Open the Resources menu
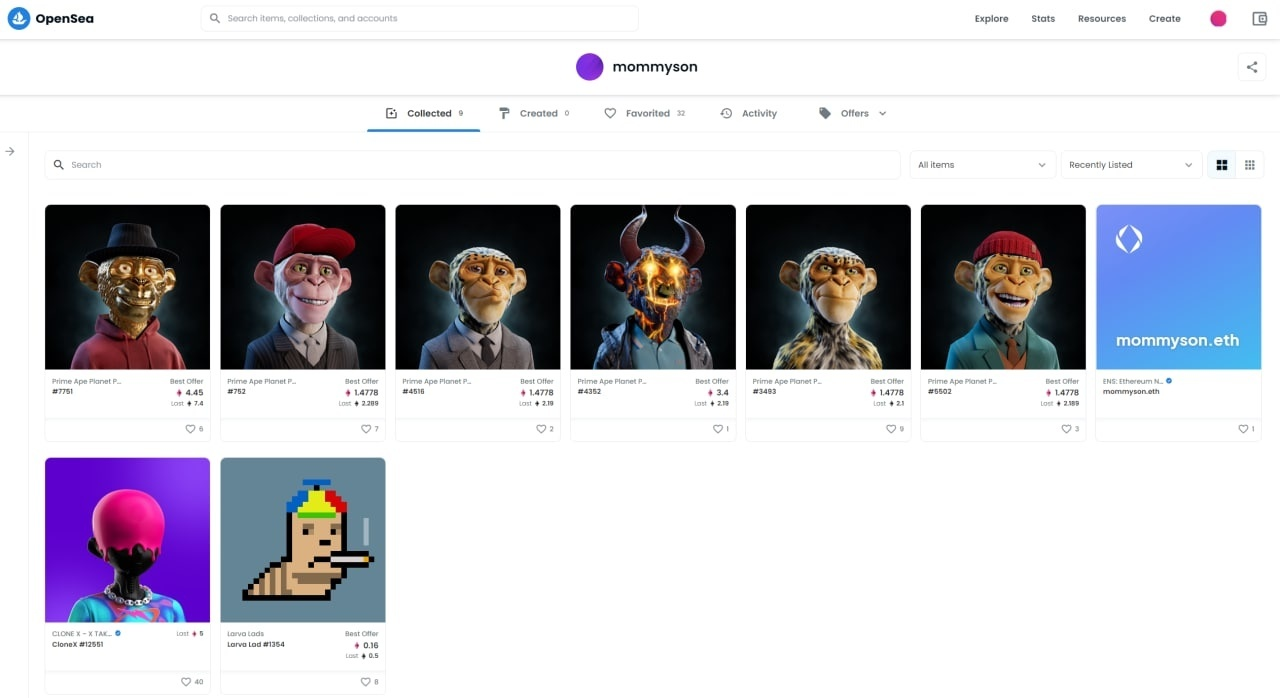This screenshot has height=698, width=1280. coord(1101,19)
